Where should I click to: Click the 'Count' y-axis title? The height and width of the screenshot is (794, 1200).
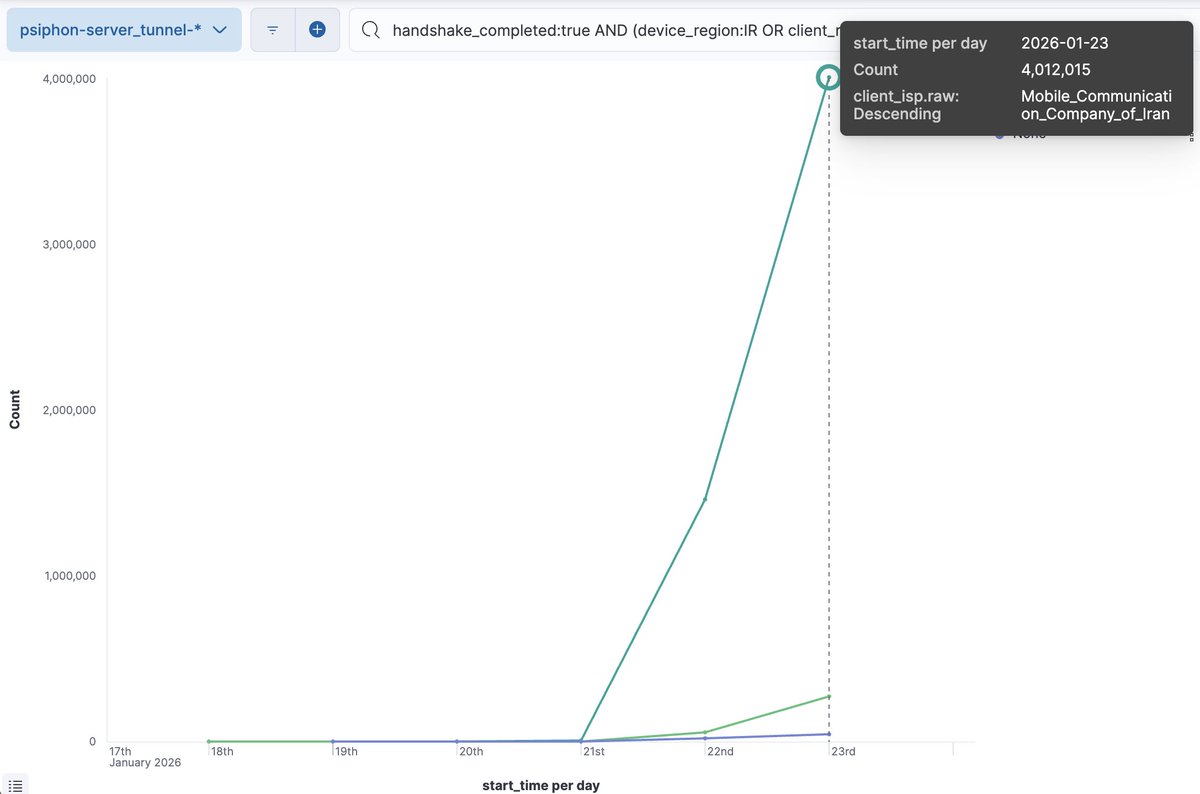tap(15, 410)
